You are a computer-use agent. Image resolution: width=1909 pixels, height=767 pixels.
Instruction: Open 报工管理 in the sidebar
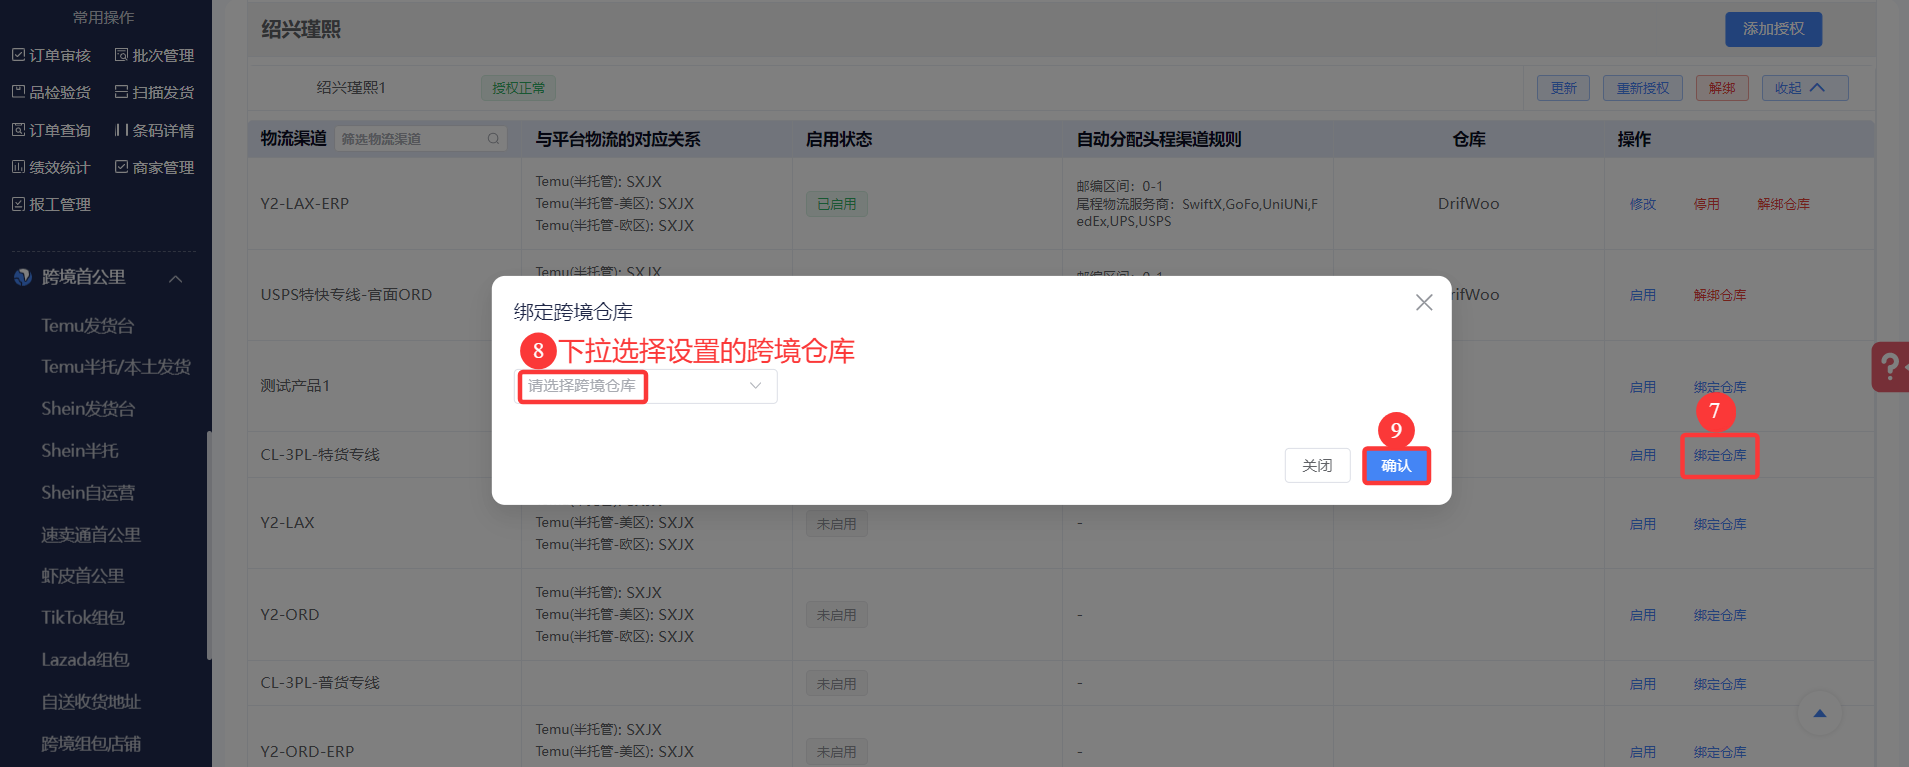coord(51,204)
